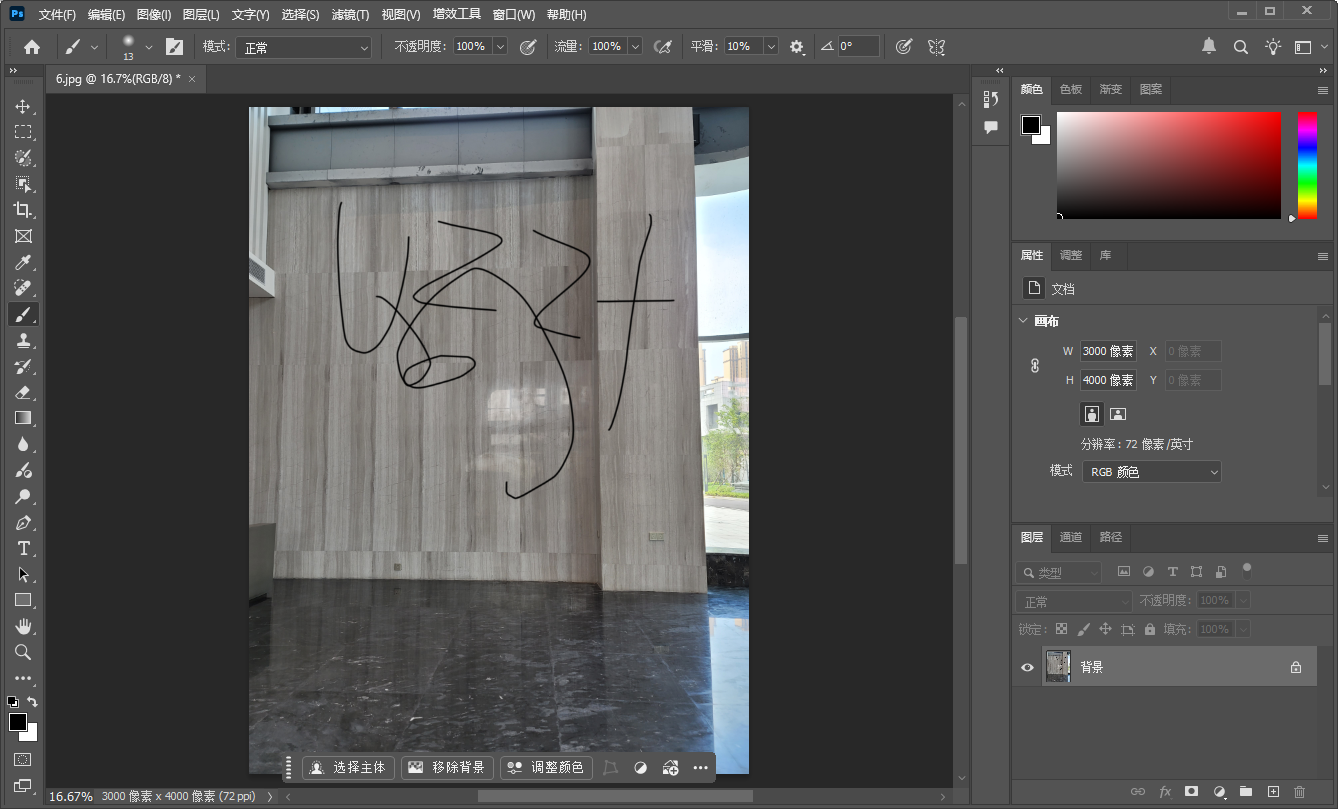Viewport: 1338px width, 809px height.
Task: Unlock the 背景 layer padlock
Action: [x=1295, y=666]
